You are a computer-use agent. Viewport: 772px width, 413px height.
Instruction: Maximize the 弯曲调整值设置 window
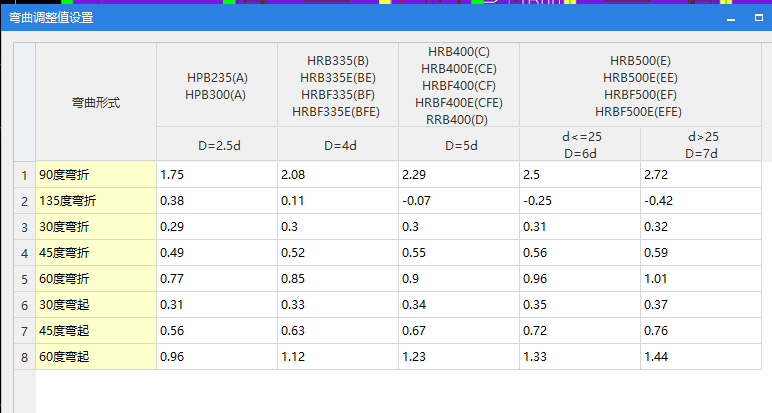click(759, 18)
